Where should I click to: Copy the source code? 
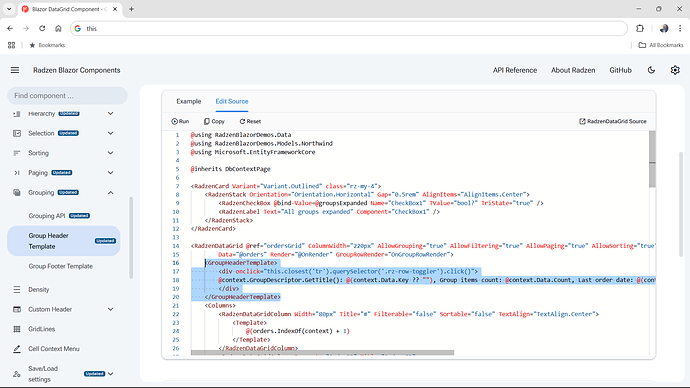(214, 121)
